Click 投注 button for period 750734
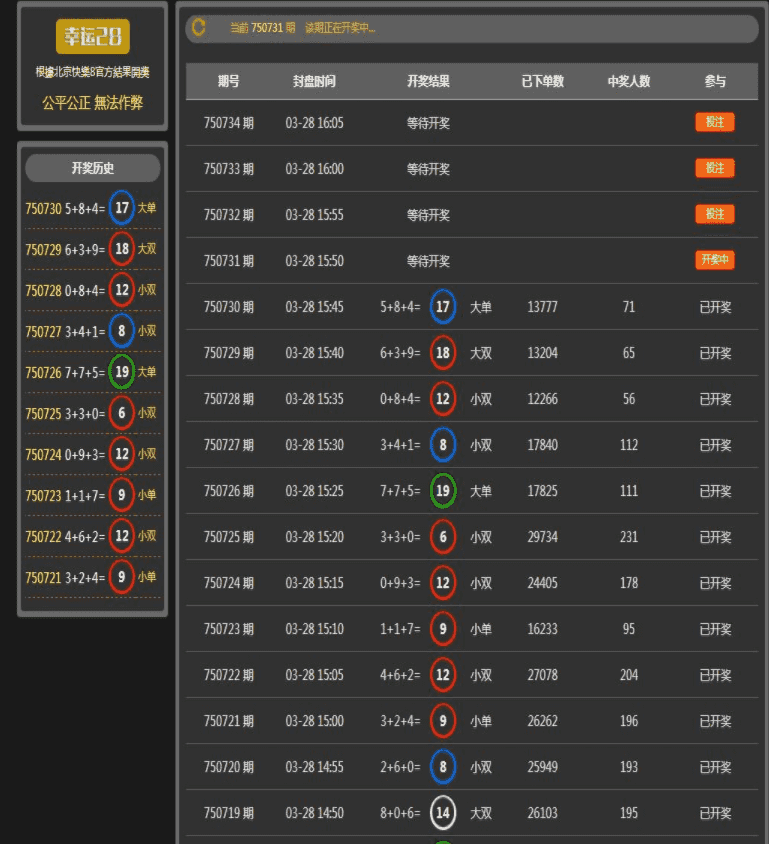 (715, 122)
